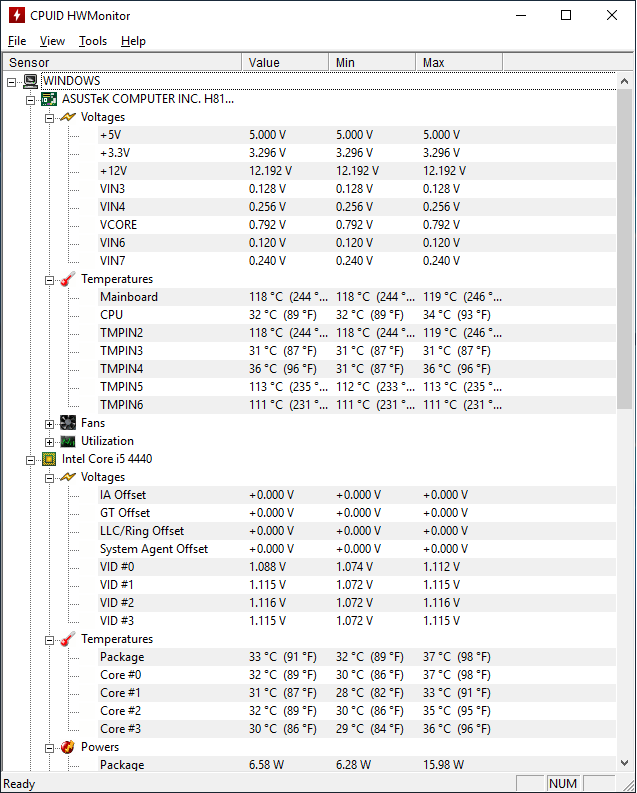Image resolution: width=637 pixels, height=793 pixels.
Task: Select the Core #0 row
Action: point(357,675)
